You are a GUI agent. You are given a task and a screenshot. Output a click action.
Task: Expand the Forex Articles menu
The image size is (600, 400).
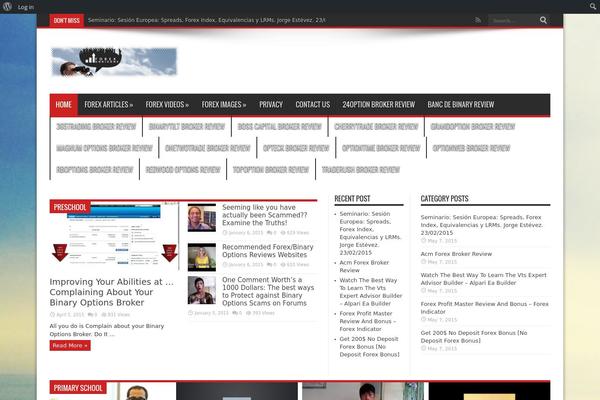click(x=109, y=104)
